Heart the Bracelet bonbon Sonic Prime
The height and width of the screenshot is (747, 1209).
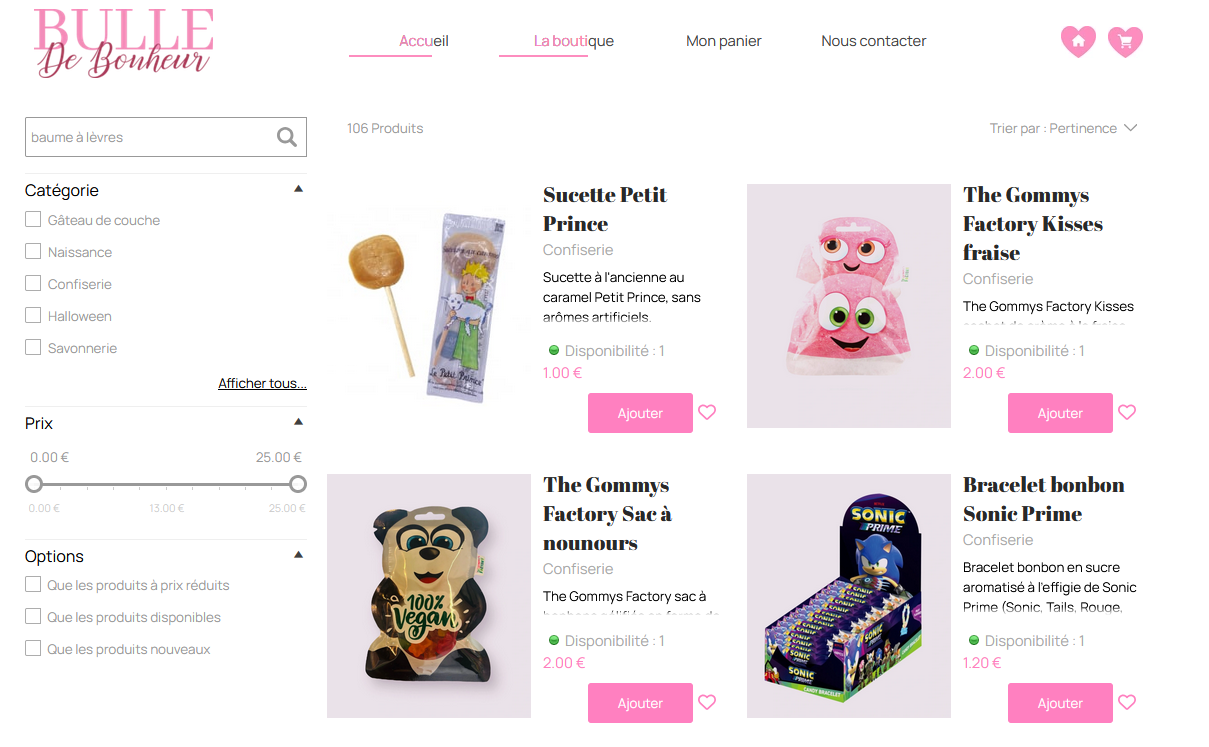pyautogui.click(x=1127, y=702)
